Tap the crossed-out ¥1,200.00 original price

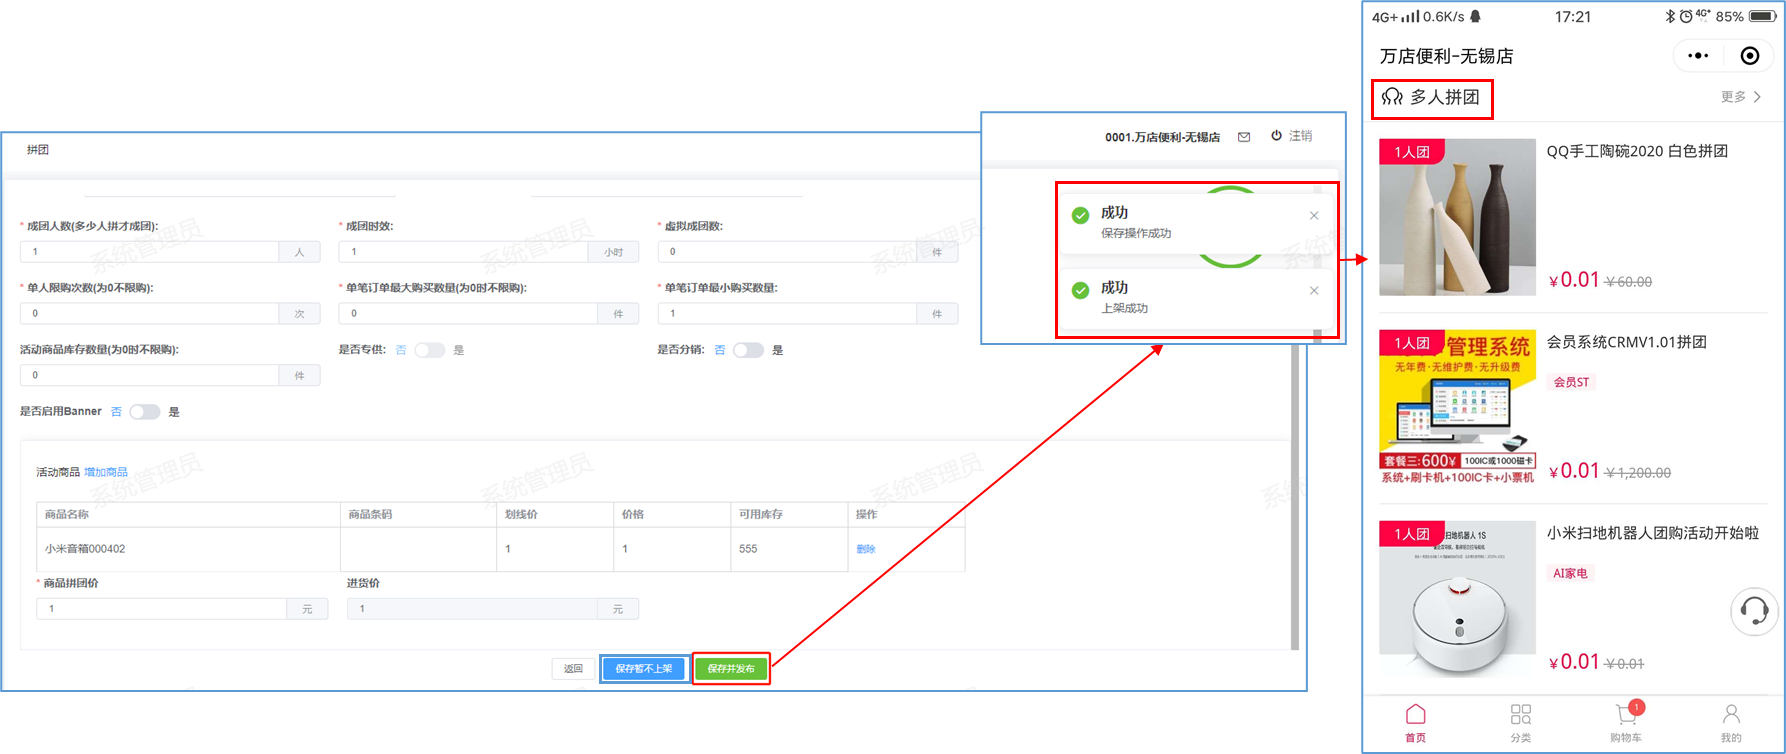coord(1638,473)
